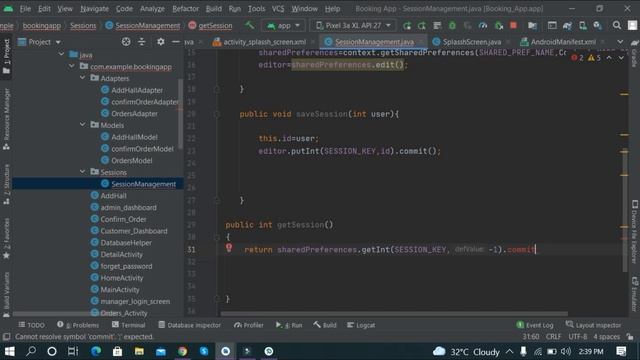
Task: Collapse the com.example.bookingapp package
Action: [x=72, y=66]
